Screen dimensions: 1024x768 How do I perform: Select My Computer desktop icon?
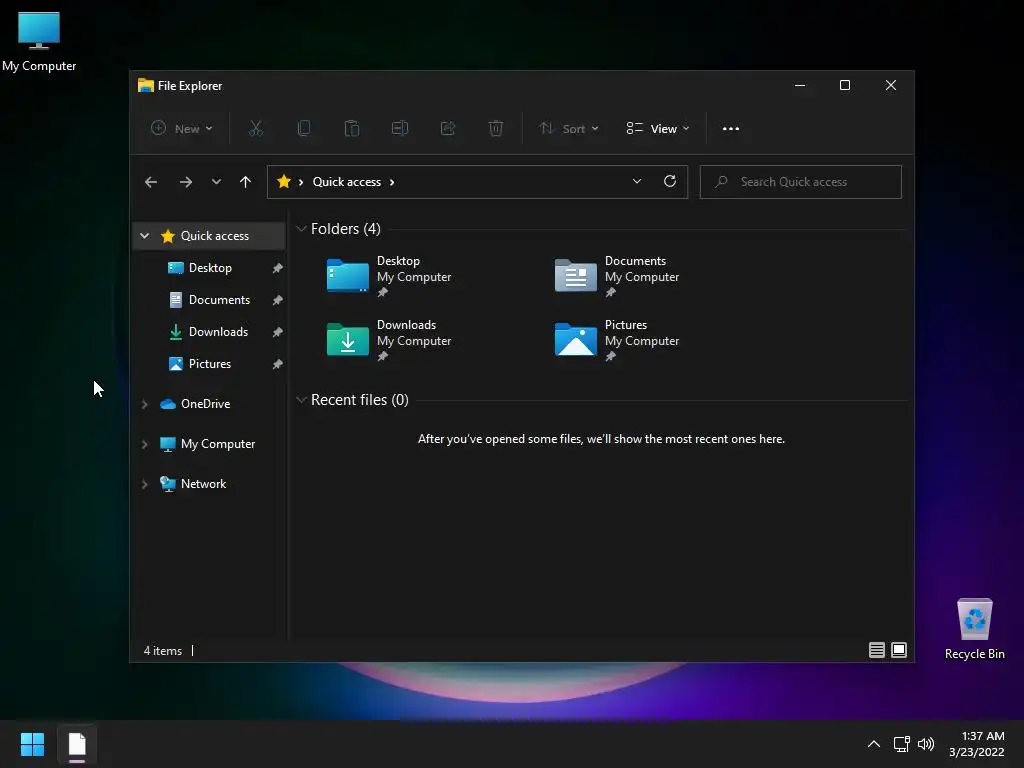39,41
